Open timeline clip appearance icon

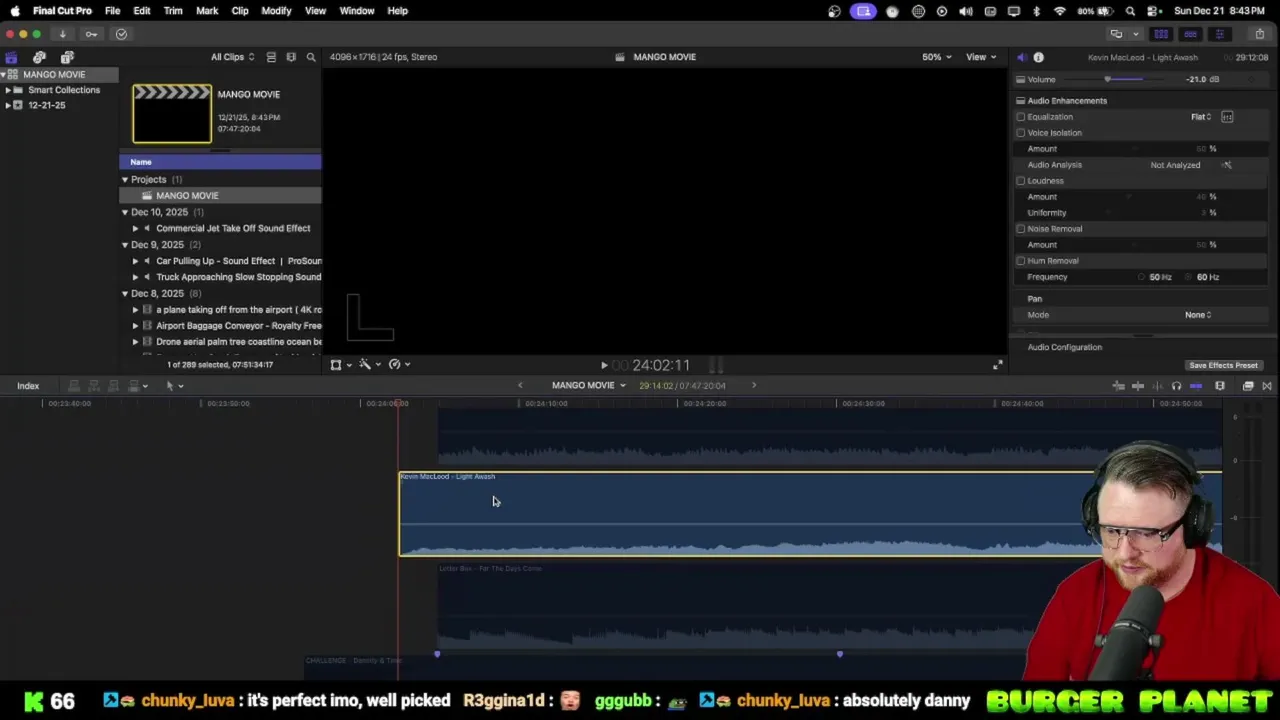1219,386
